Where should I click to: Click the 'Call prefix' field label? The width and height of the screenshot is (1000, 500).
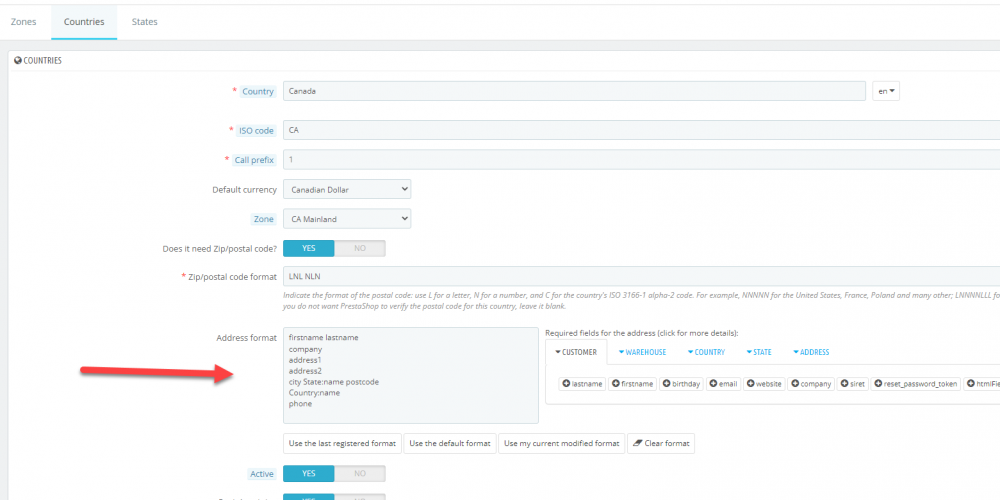[254, 160]
